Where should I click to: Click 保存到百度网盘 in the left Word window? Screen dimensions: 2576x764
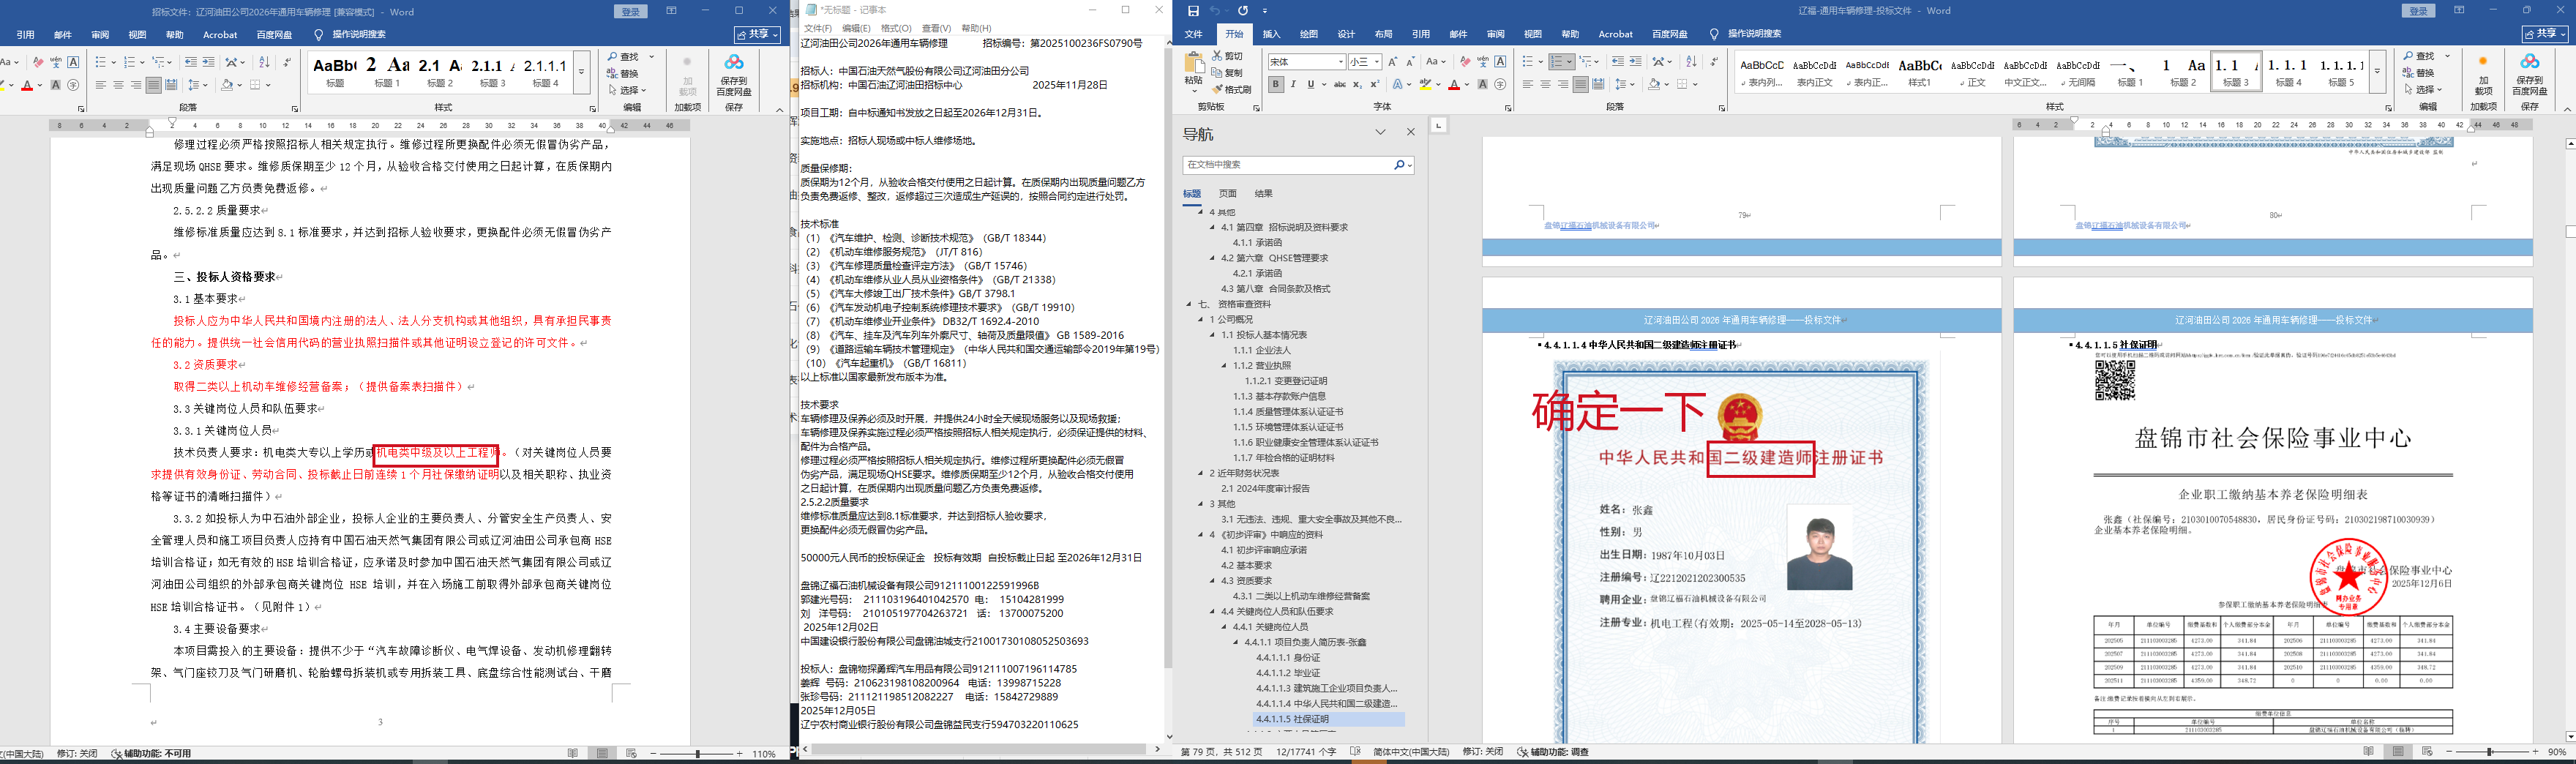point(734,76)
